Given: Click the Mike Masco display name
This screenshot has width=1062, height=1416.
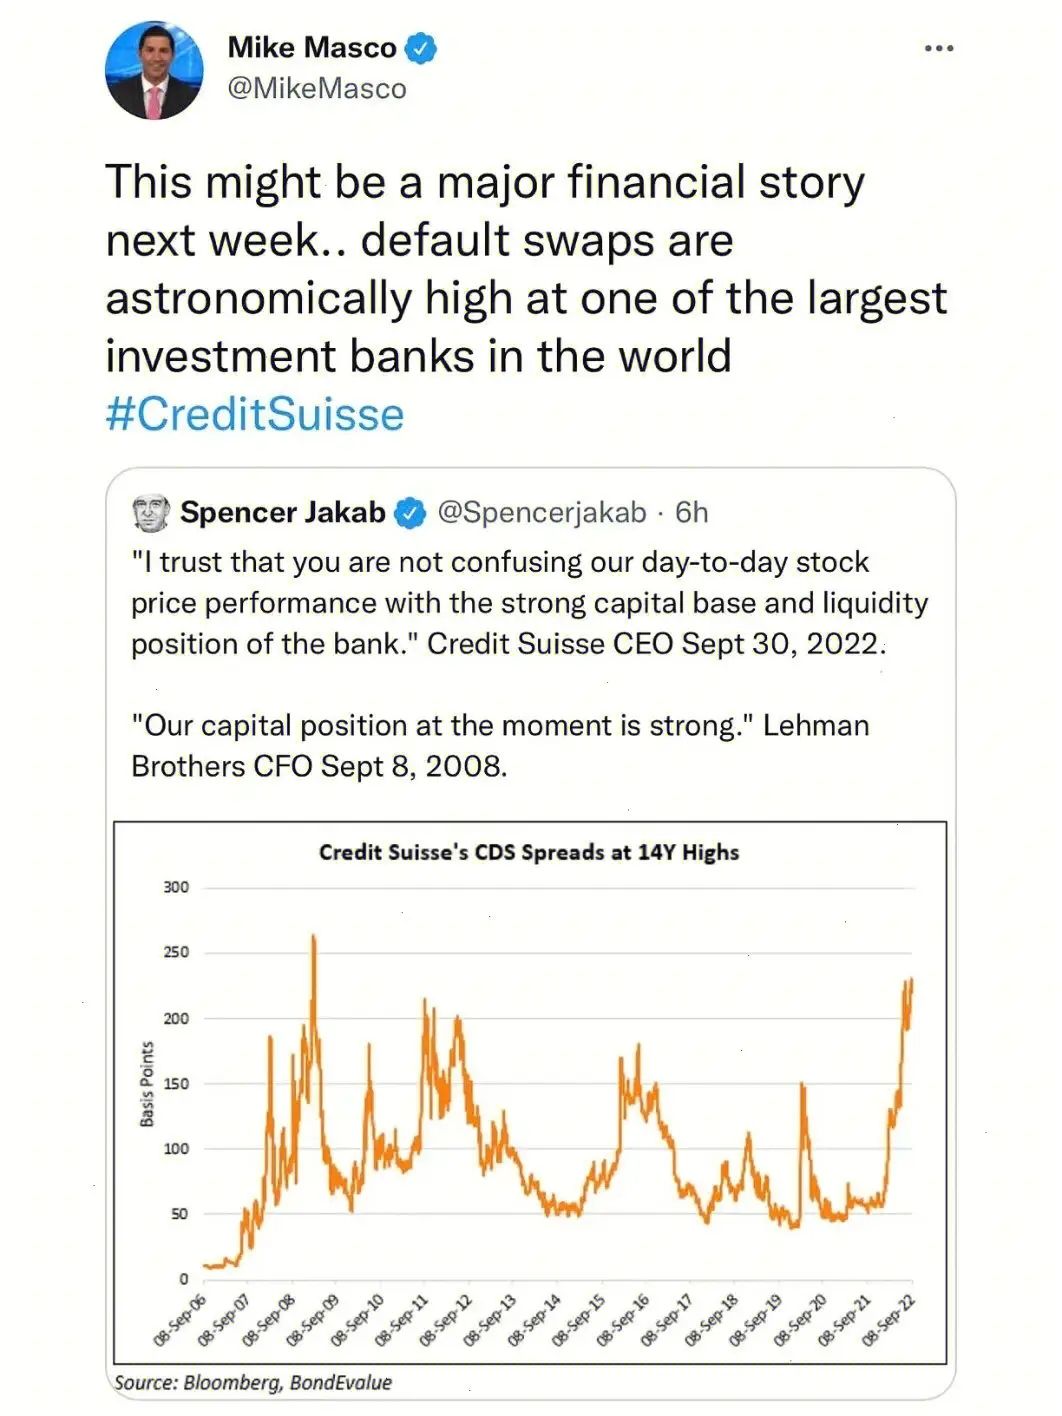Looking at the screenshot, I should pos(312,47).
